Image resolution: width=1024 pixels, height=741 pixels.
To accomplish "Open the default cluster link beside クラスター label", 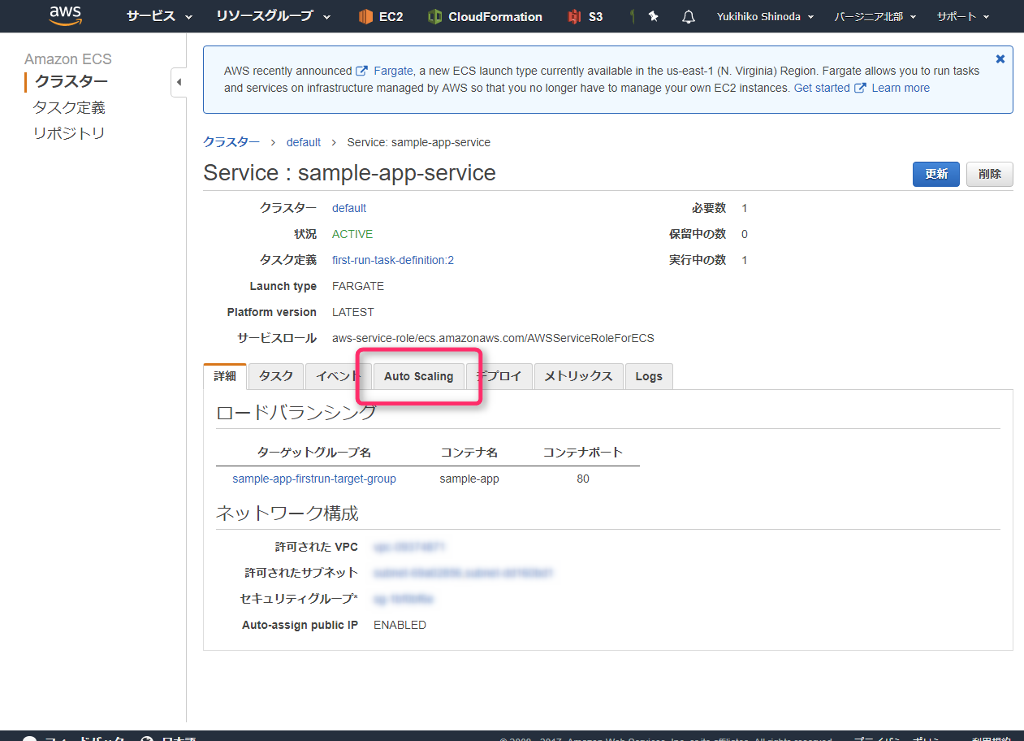I will pyautogui.click(x=349, y=208).
